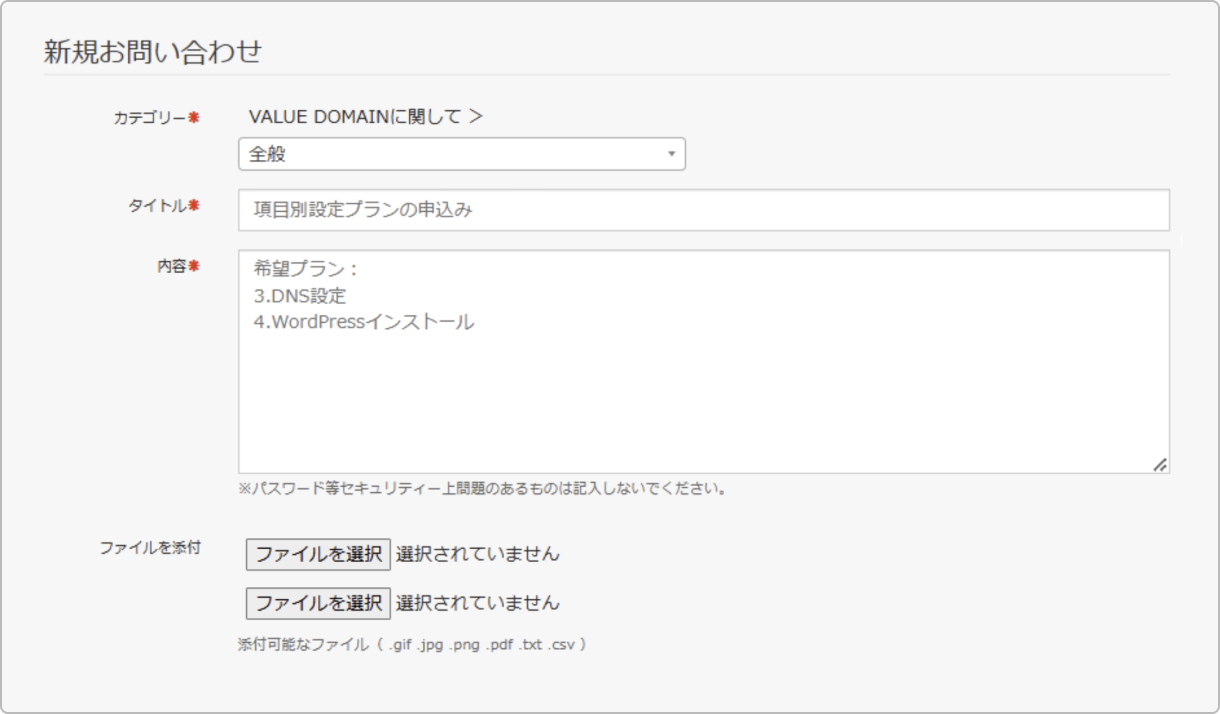
Task: Click the 添付可能なファイル extensions note
Action: click(411, 645)
